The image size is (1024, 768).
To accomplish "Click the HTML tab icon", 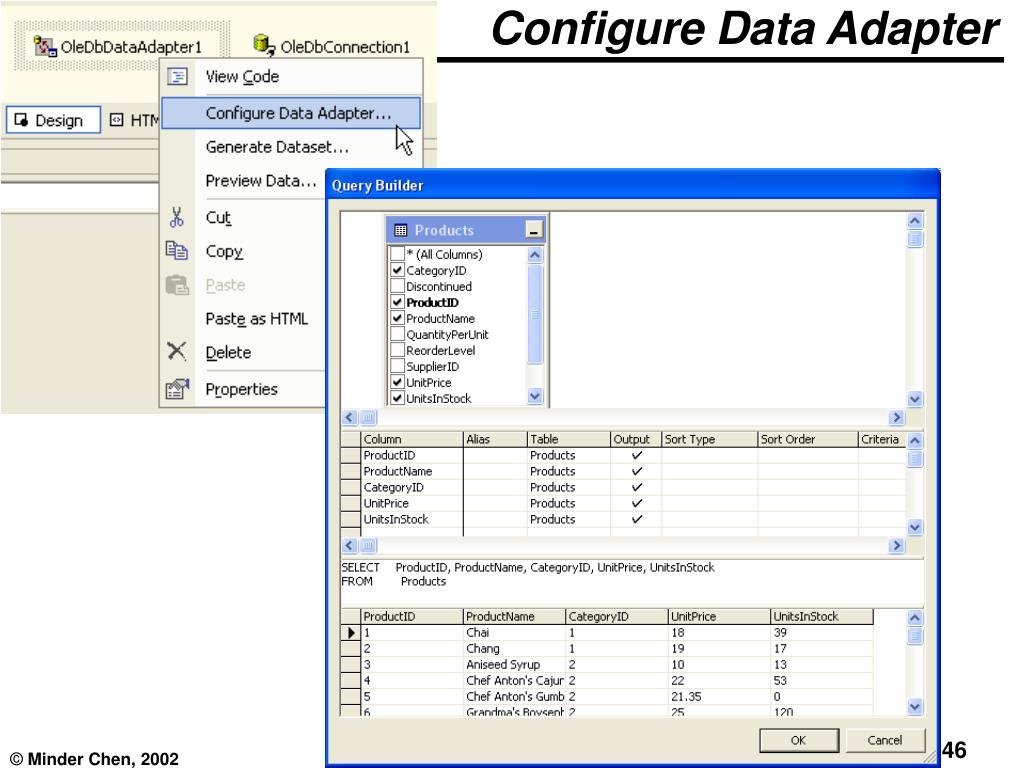I will [116, 120].
